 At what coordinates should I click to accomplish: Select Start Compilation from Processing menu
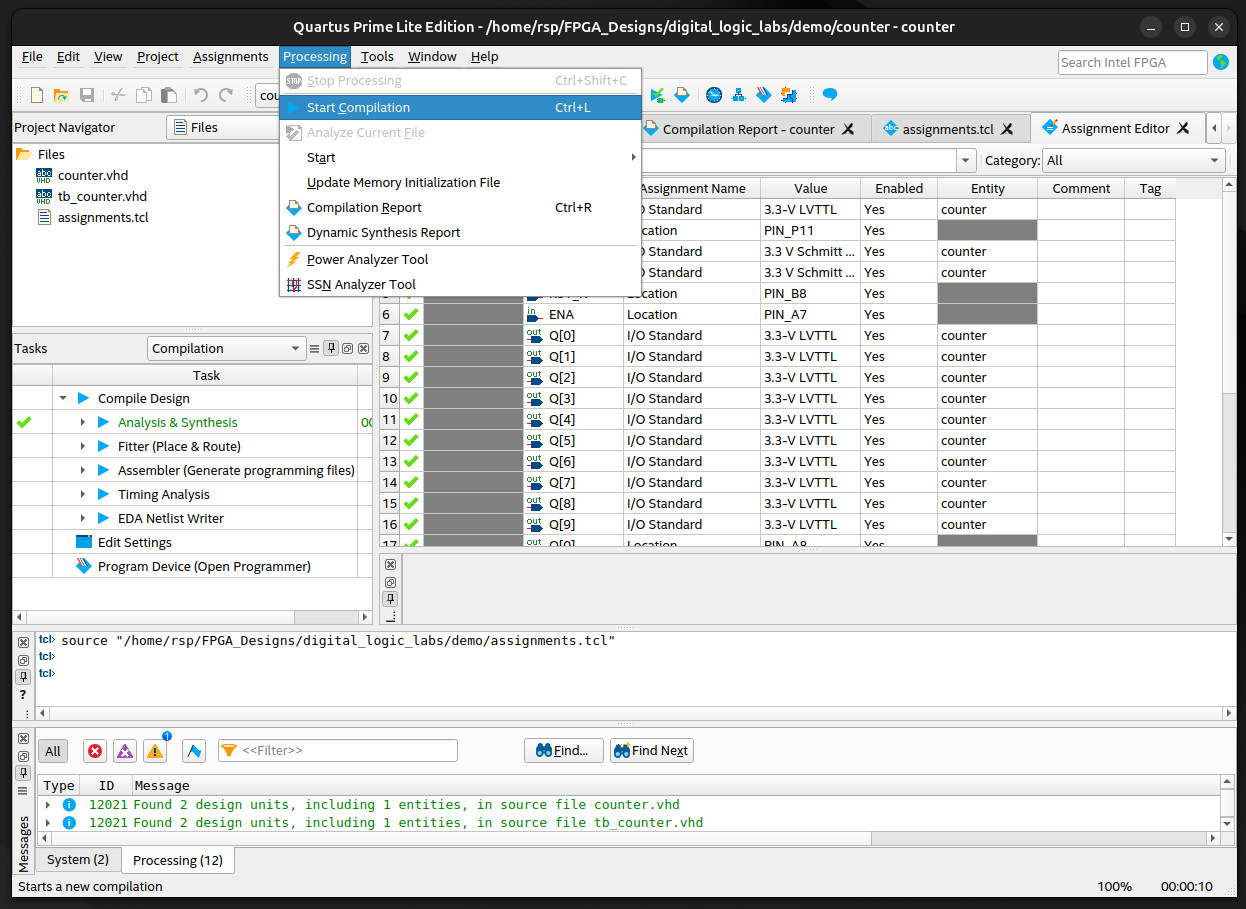pos(358,108)
